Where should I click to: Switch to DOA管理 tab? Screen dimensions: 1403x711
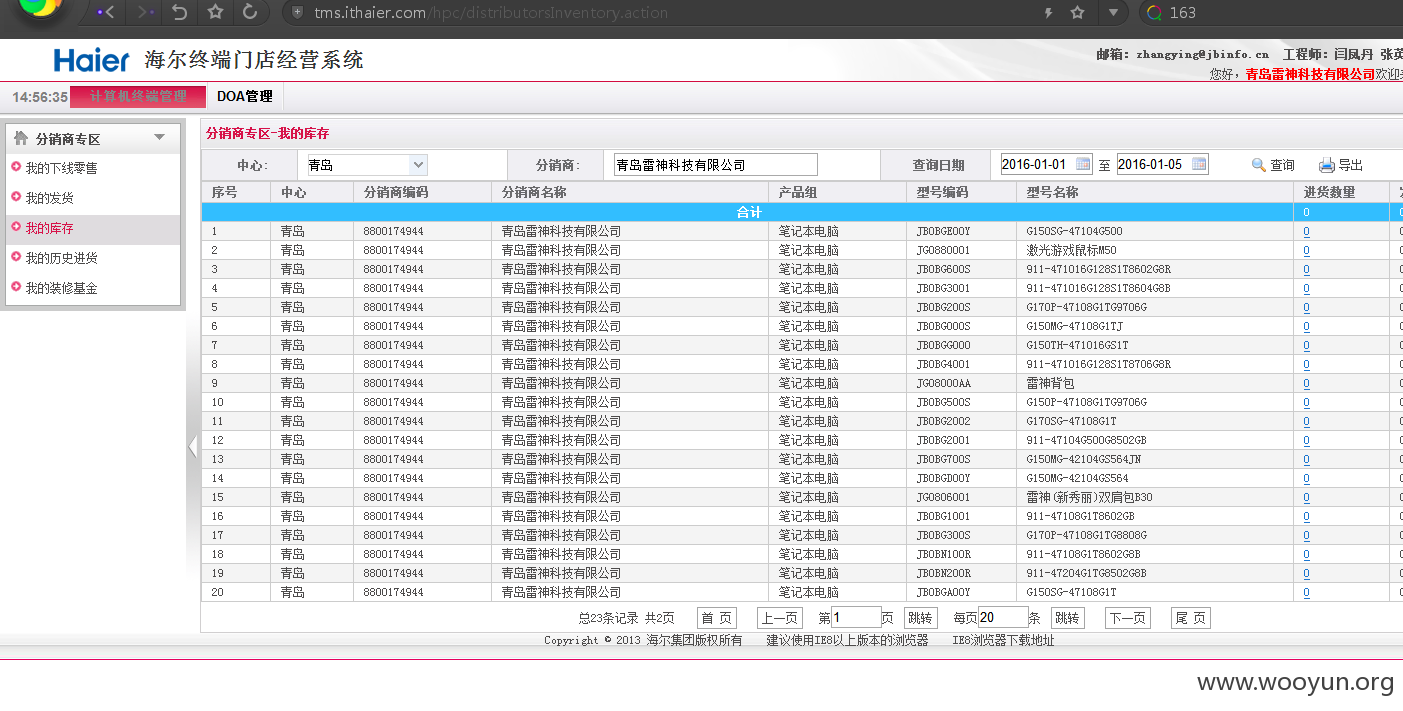coord(245,97)
